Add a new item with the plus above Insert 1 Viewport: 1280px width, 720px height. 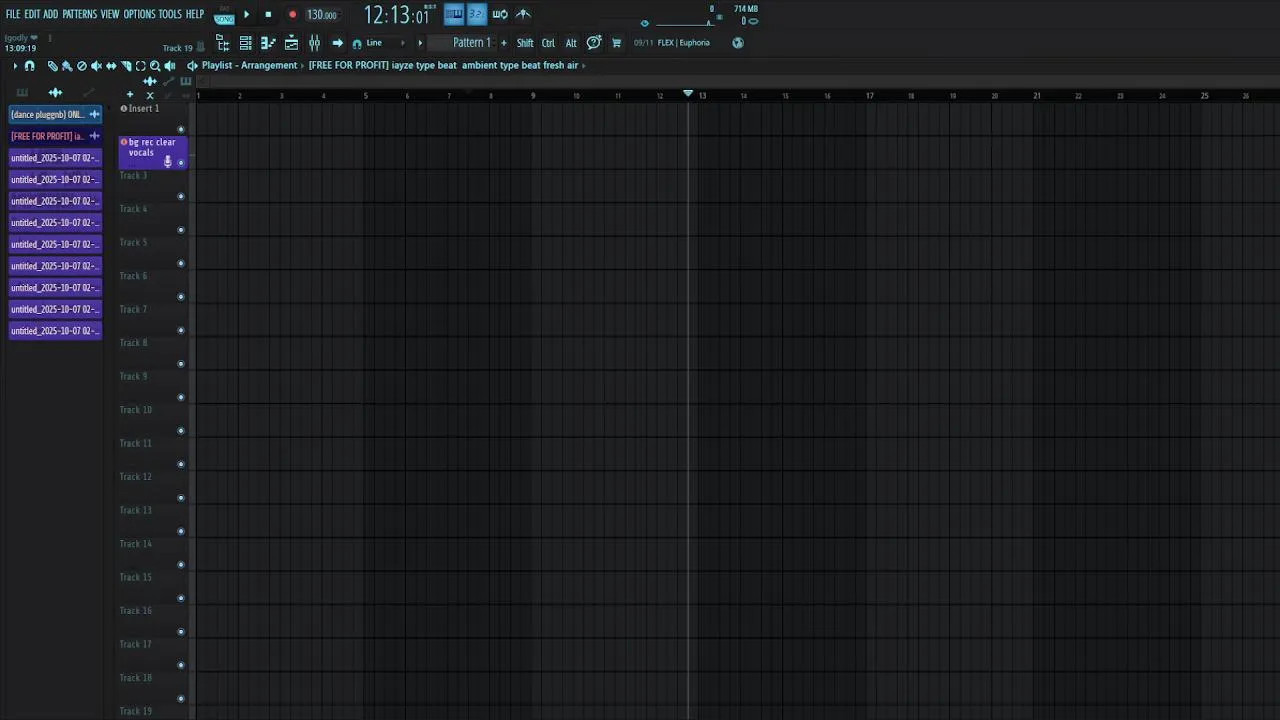pyautogui.click(x=130, y=95)
